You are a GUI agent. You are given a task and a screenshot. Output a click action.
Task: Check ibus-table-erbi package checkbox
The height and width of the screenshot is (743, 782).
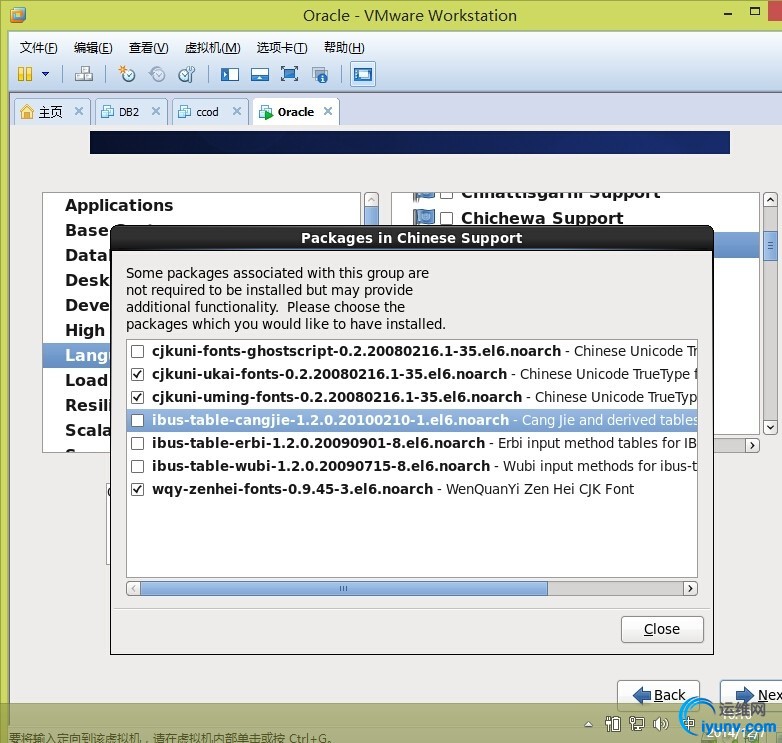click(x=137, y=443)
